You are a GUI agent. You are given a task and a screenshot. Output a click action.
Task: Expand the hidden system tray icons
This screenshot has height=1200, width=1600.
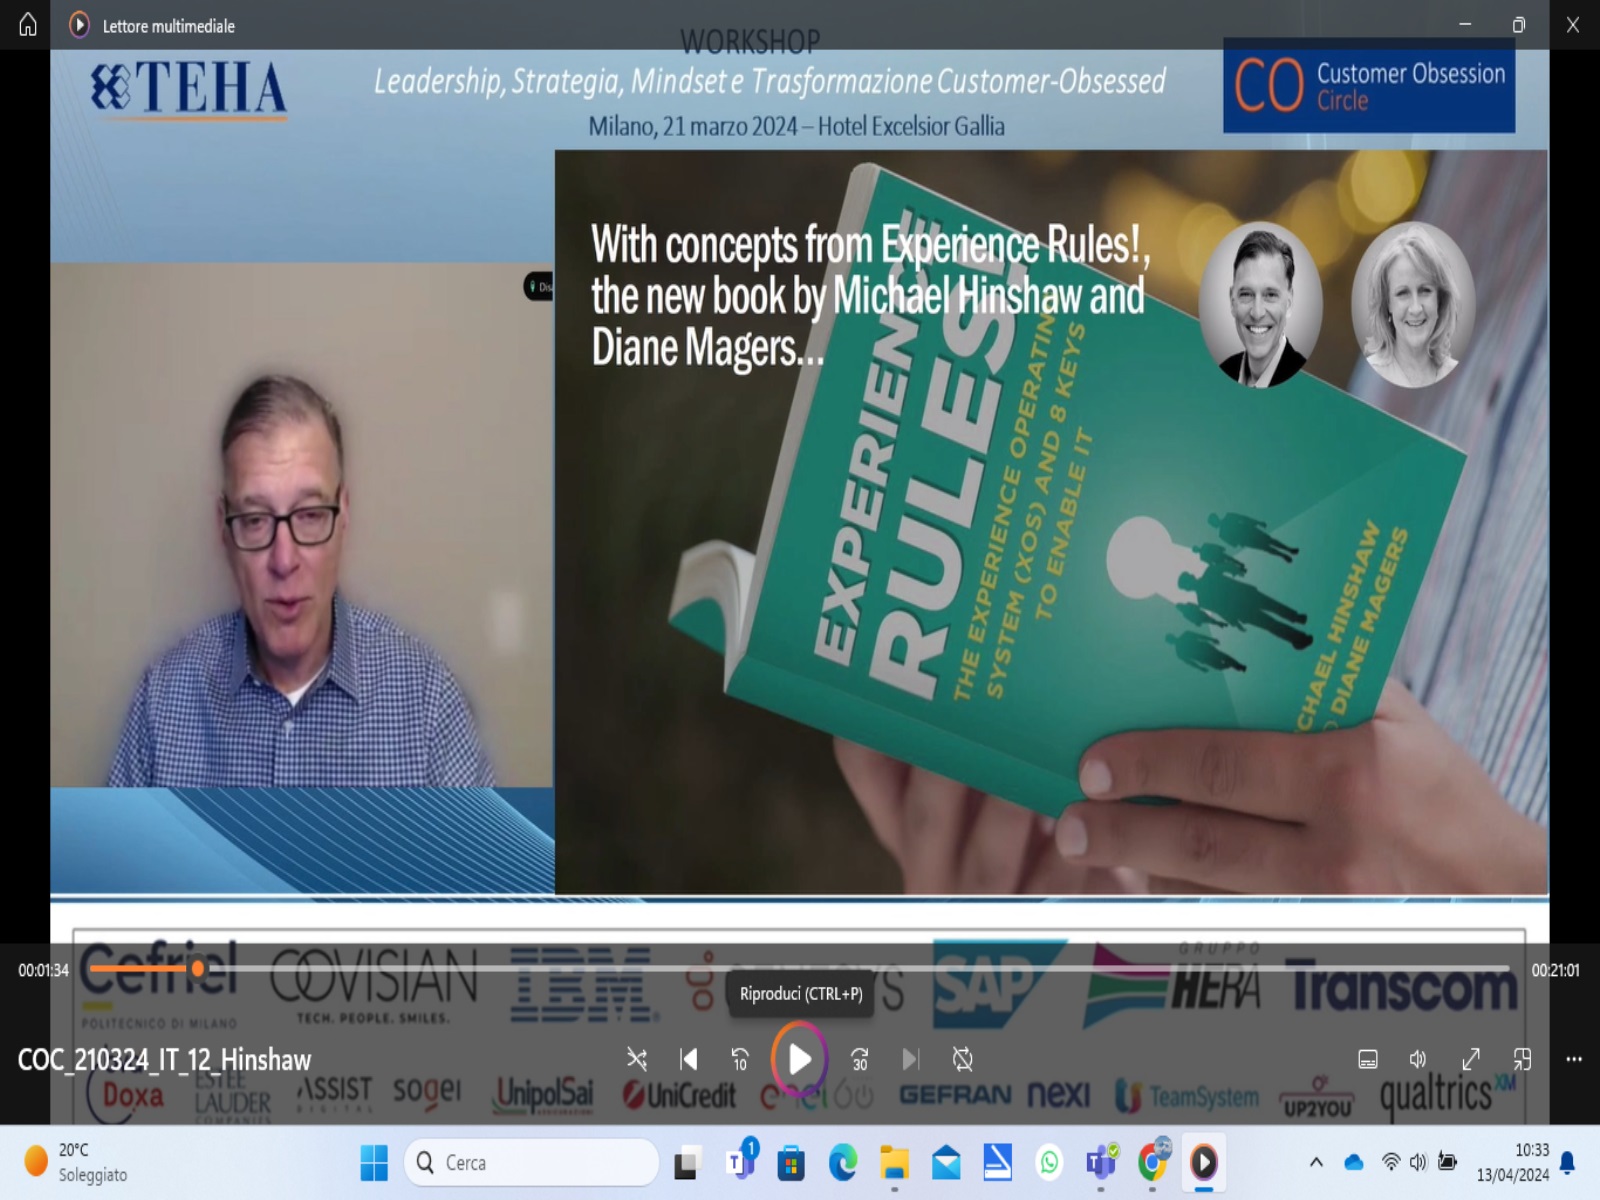click(x=1316, y=1162)
